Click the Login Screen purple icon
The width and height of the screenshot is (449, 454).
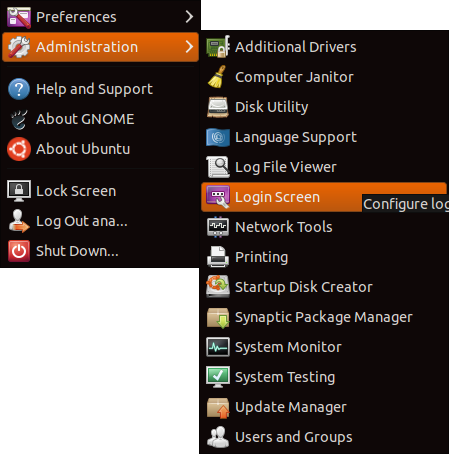[x=218, y=197]
